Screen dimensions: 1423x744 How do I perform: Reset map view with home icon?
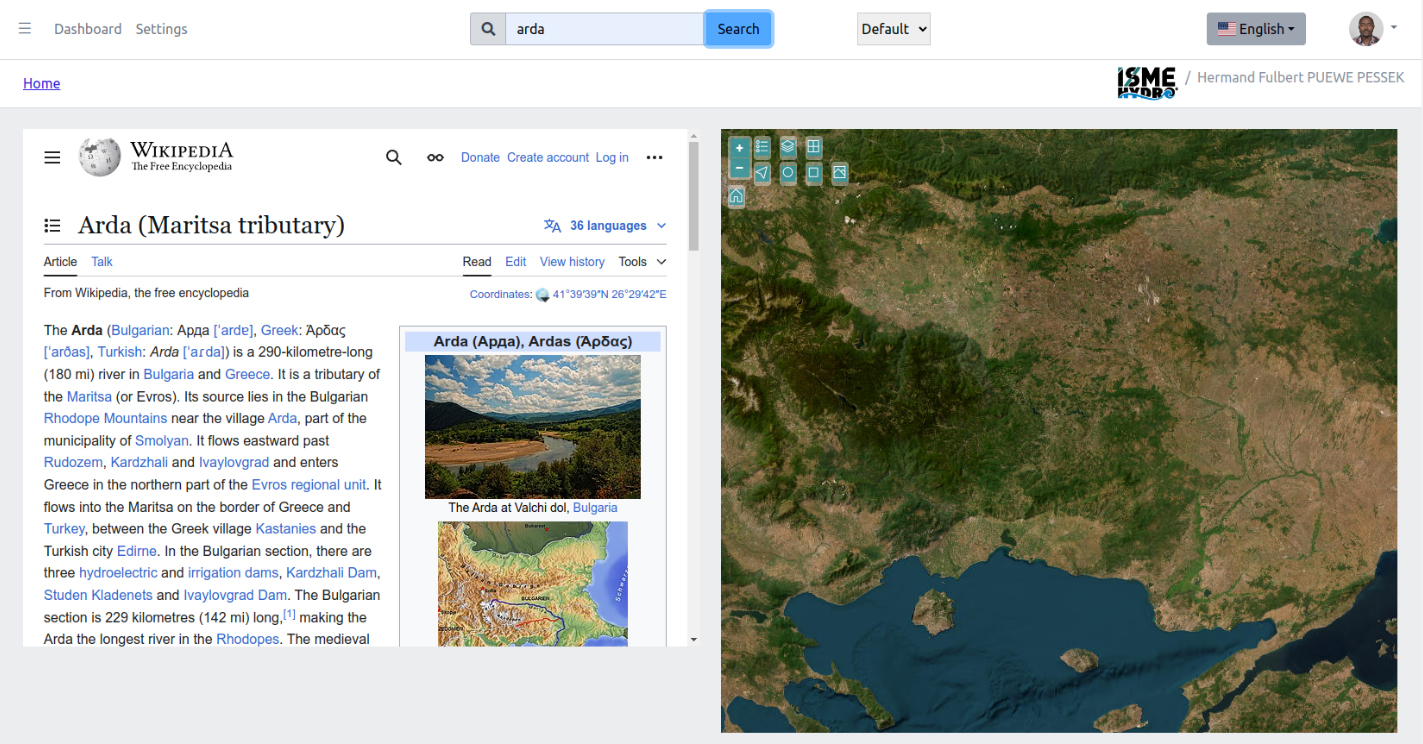click(736, 197)
